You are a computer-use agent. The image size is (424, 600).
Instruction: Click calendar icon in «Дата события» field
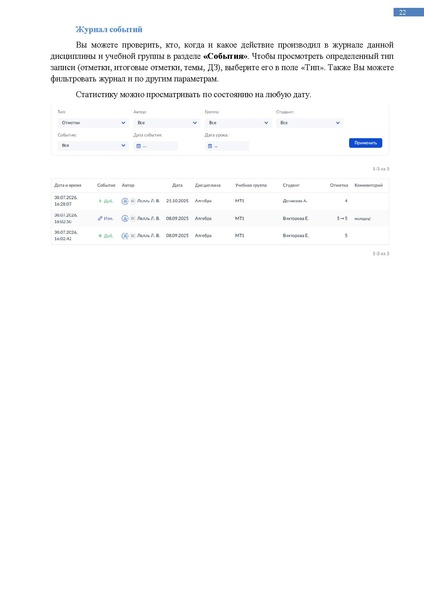click(139, 146)
